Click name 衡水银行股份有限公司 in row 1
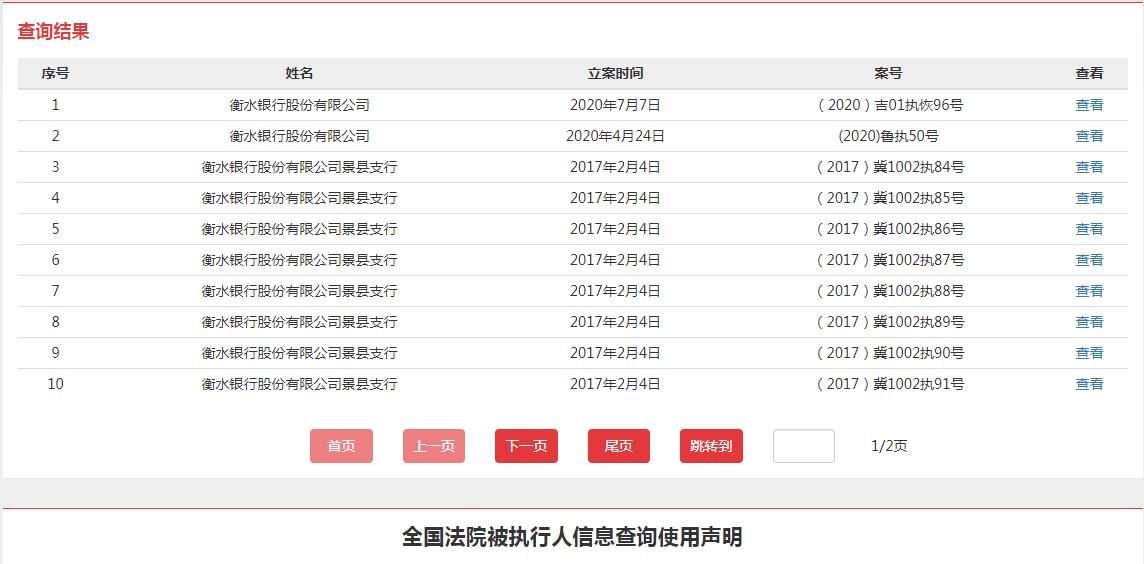1144x564 pixels. pyautogui.click(x=299, y=105)
